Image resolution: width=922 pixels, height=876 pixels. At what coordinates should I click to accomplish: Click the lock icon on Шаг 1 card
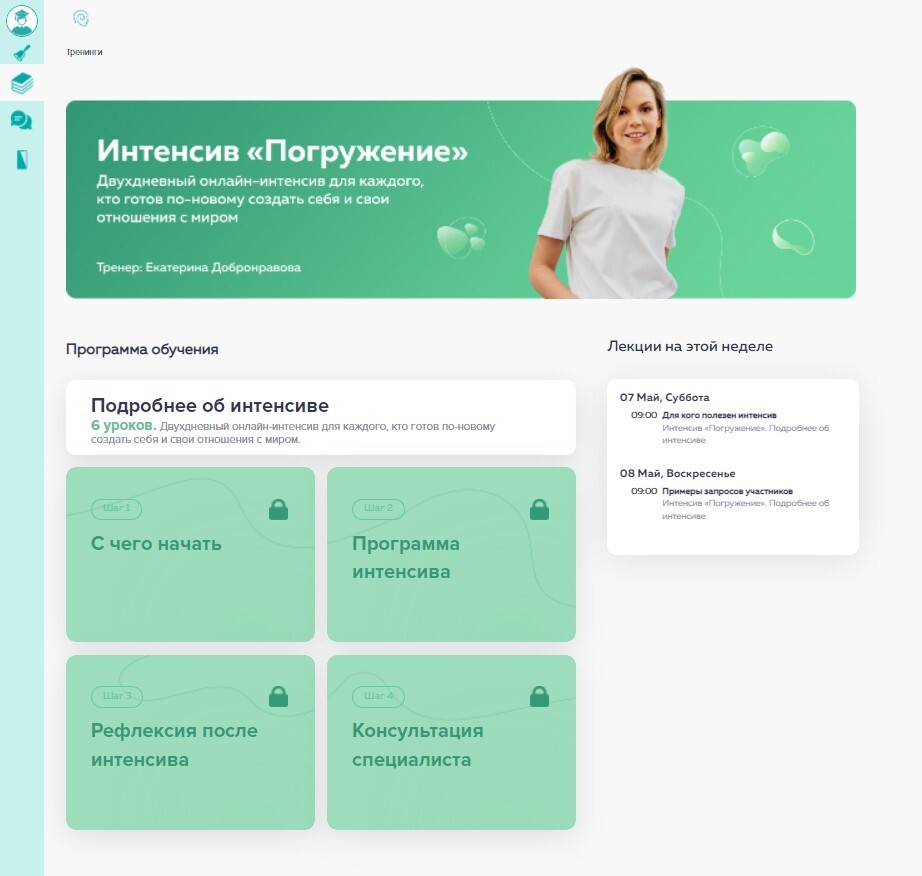pyautogui.click(x=278, y=510)
